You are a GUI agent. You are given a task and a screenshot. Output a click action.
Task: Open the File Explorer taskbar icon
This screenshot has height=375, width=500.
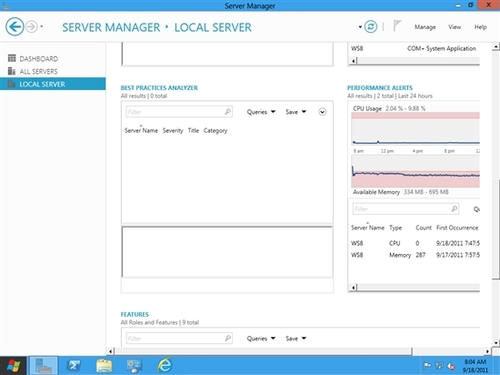104,365
